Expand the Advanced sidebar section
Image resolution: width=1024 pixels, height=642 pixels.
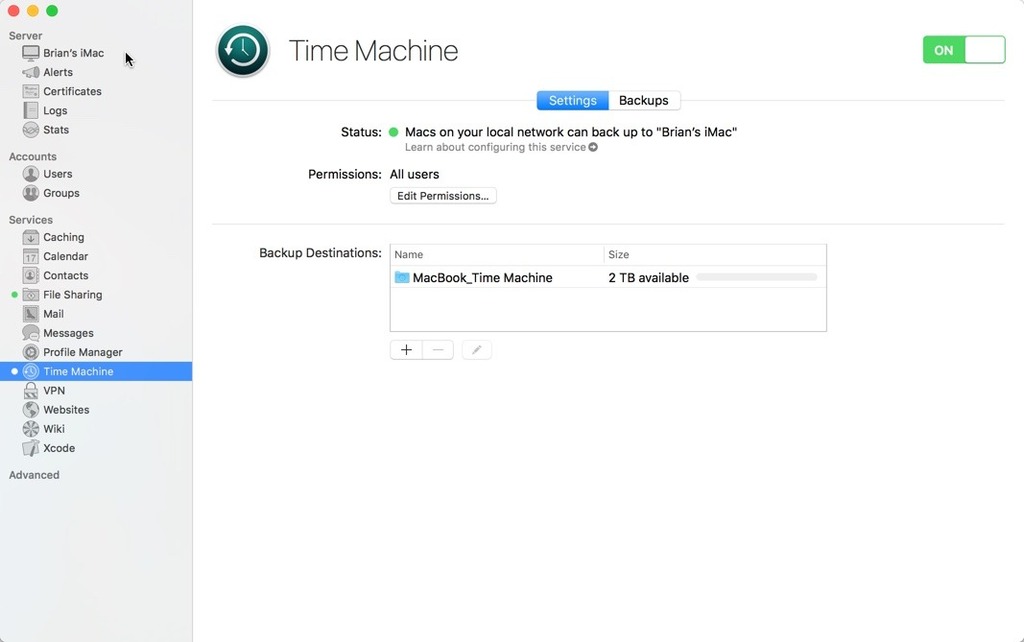[x=34, y=475]
